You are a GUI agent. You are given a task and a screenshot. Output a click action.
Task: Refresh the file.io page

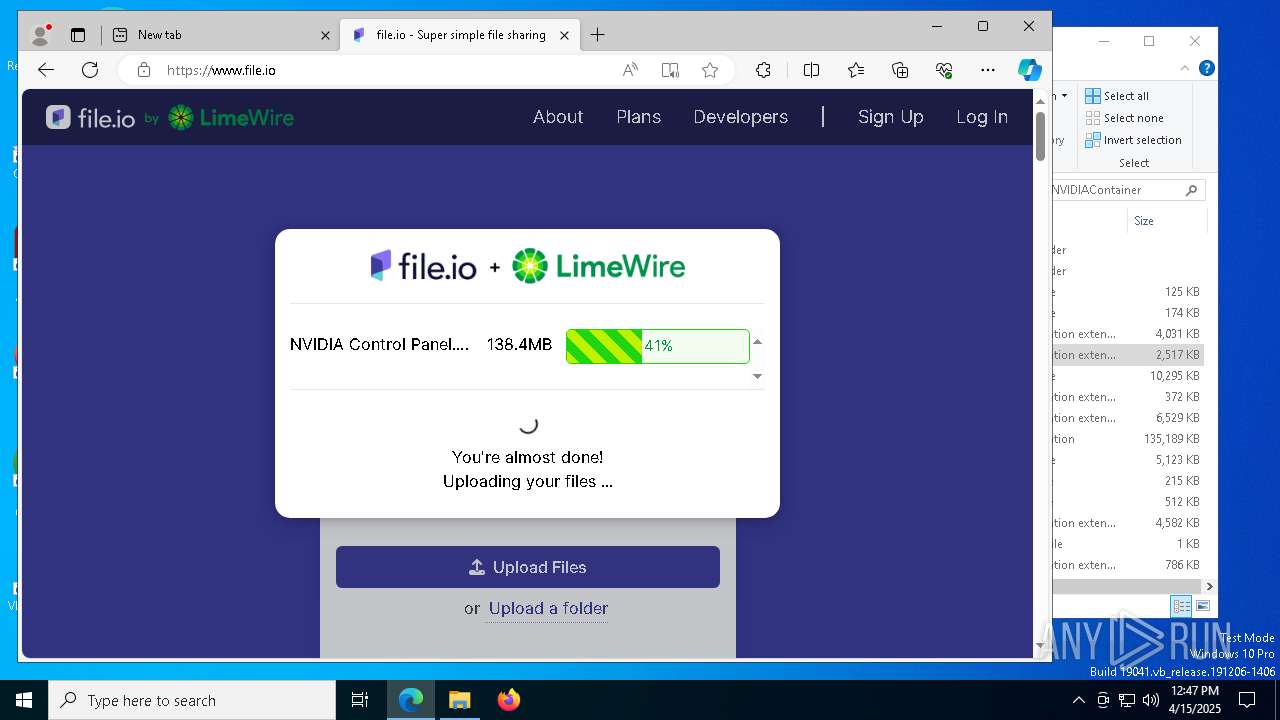90,70
